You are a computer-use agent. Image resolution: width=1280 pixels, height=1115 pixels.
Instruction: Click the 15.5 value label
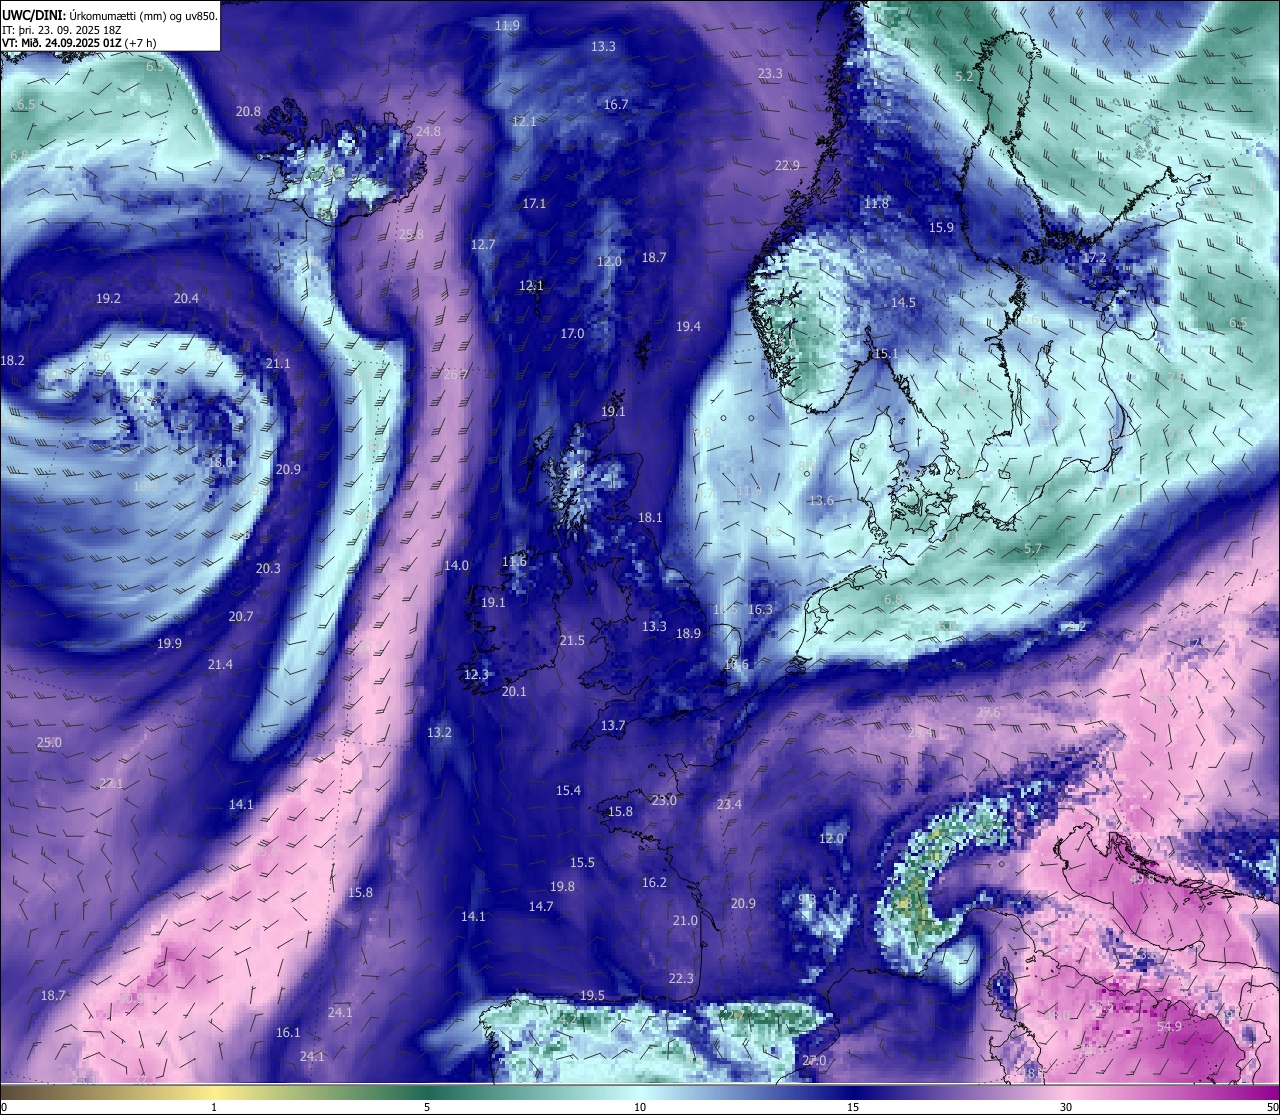[x=582, y=862]
